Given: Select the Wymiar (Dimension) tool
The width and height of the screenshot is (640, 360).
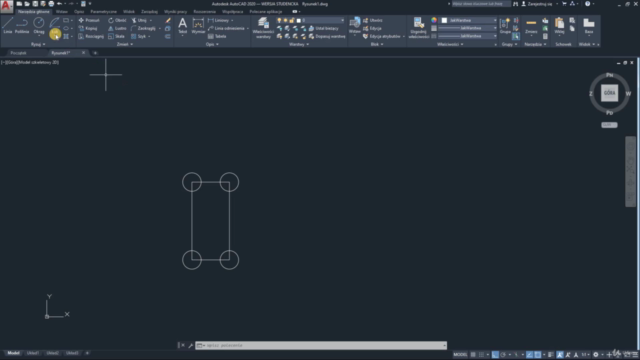Looking at the screenshot, I should [198, 25].
